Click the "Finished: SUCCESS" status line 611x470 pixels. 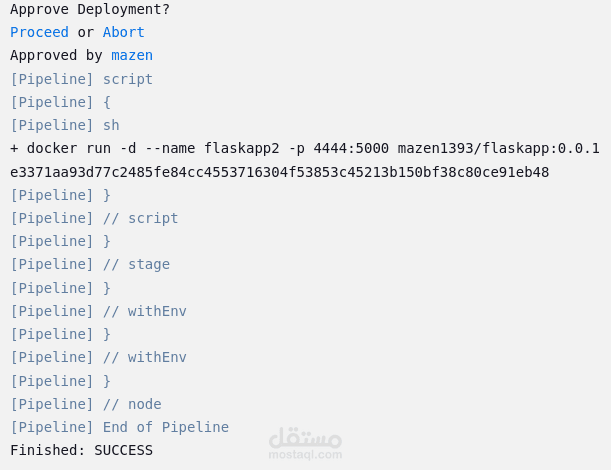pyautogui.click(x=81, y=451)
